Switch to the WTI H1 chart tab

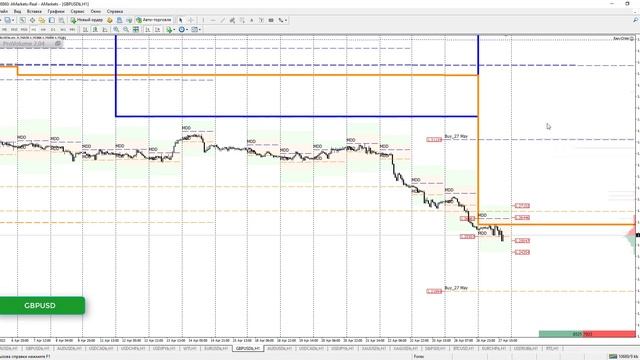(x=190, y=349)
